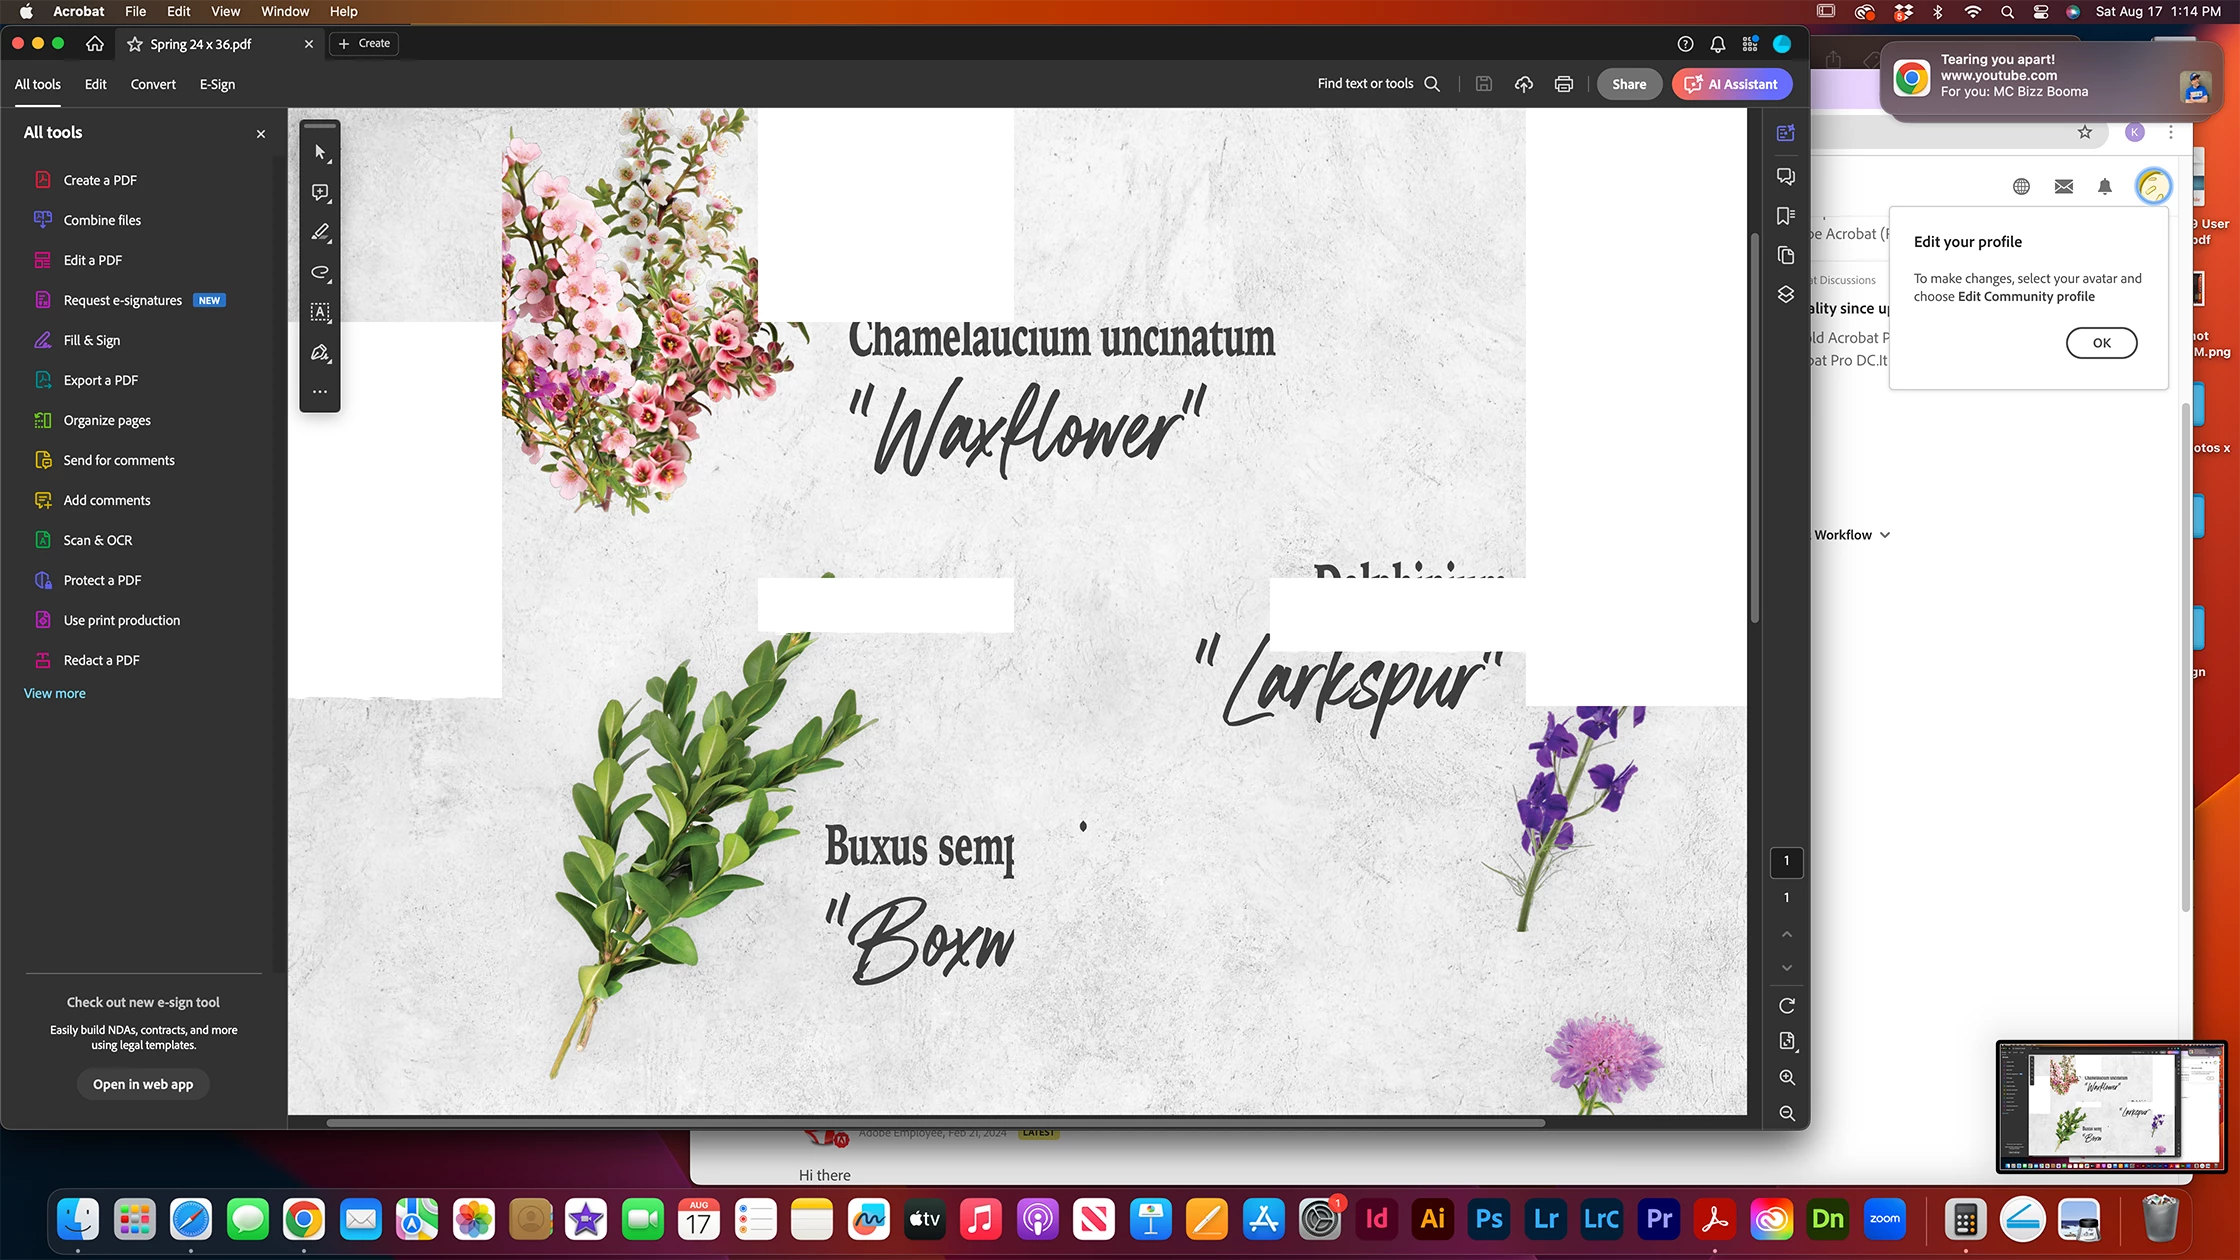Select the arrow selection tool
The image size is (2240, 1260).
pyautogui.click(x=320, y=153)
